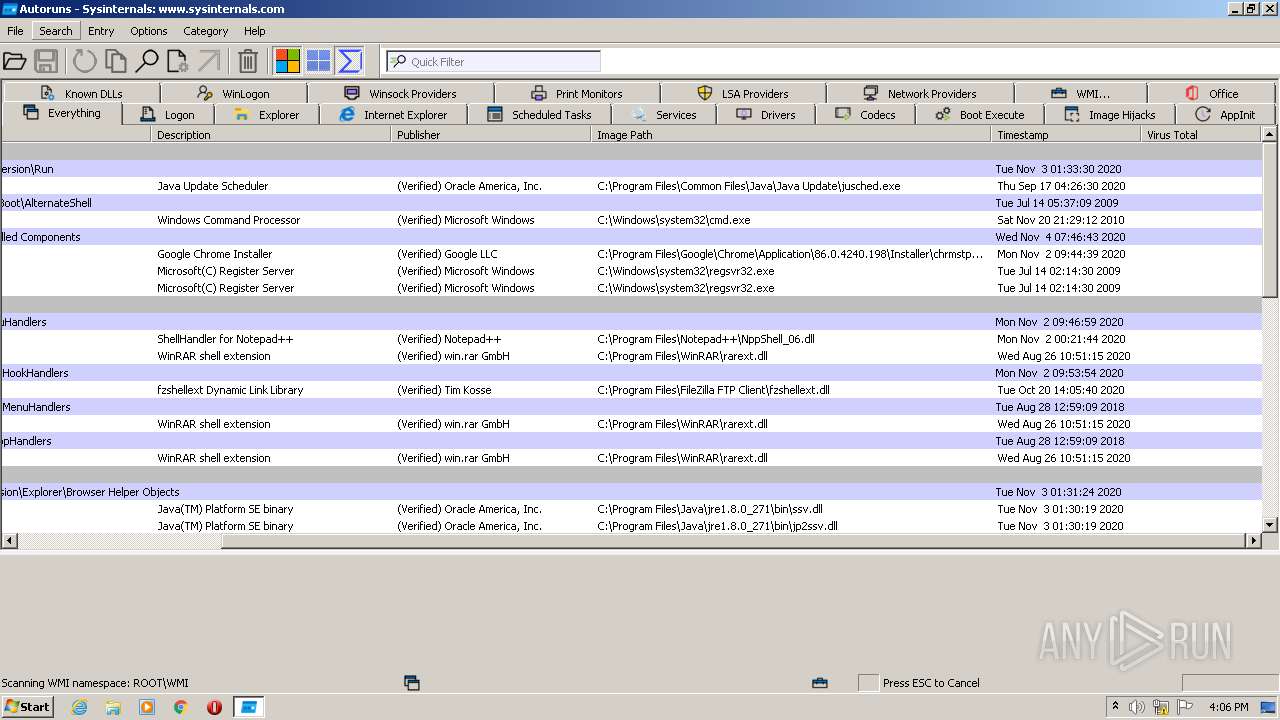The image size is (1280, 720).
Task: Click the horizontal scrollbar right arrow
Action: point(1253,540)
